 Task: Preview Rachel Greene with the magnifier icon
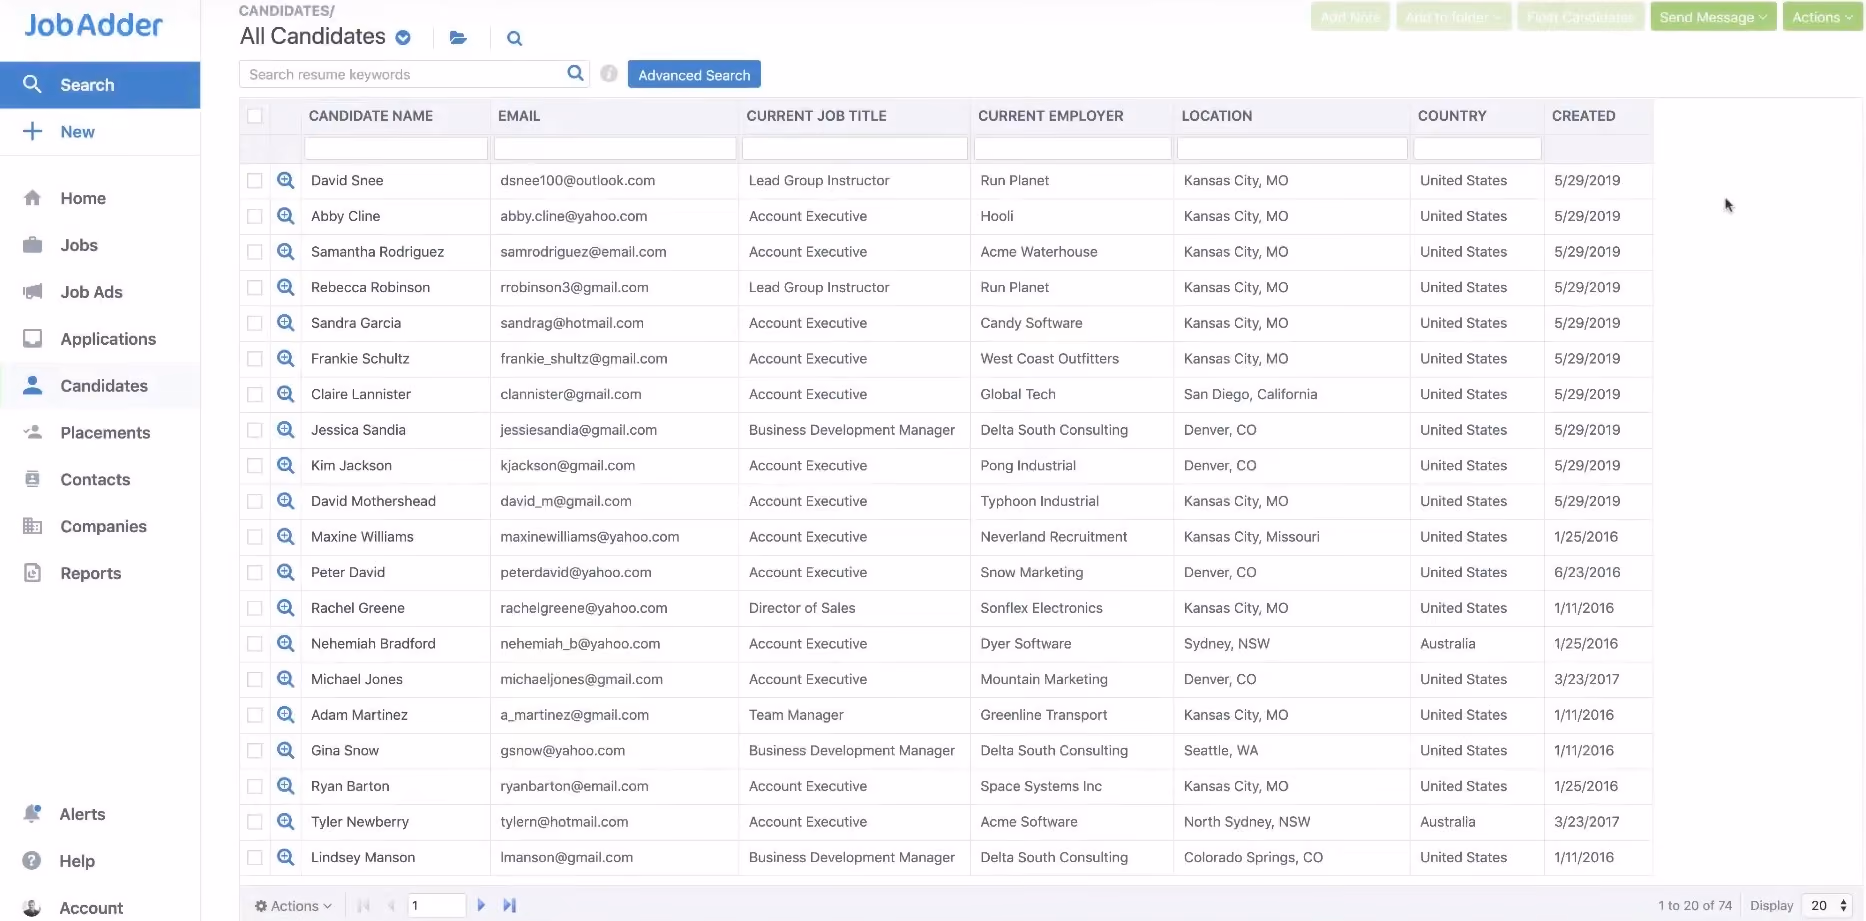pos(286,608)
